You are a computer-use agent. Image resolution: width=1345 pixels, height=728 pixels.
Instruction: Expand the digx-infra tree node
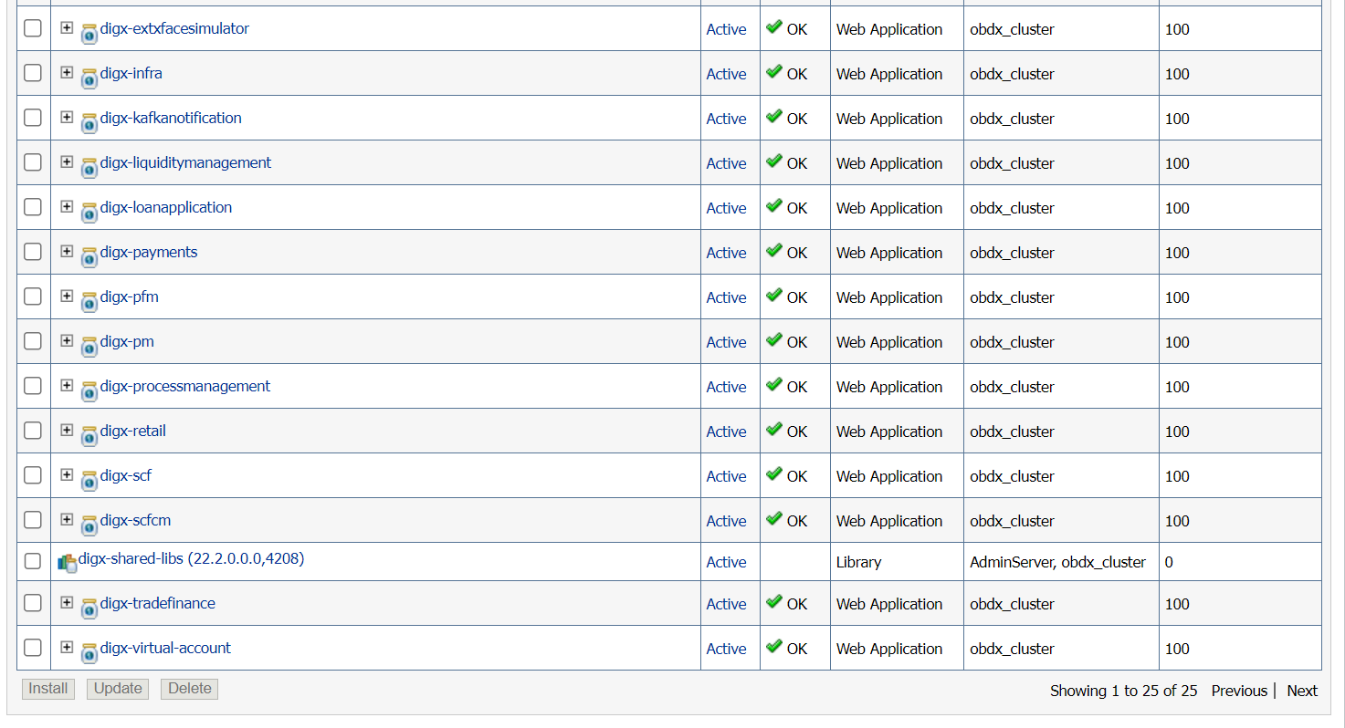pyautogui.click(x=67, y=73)
